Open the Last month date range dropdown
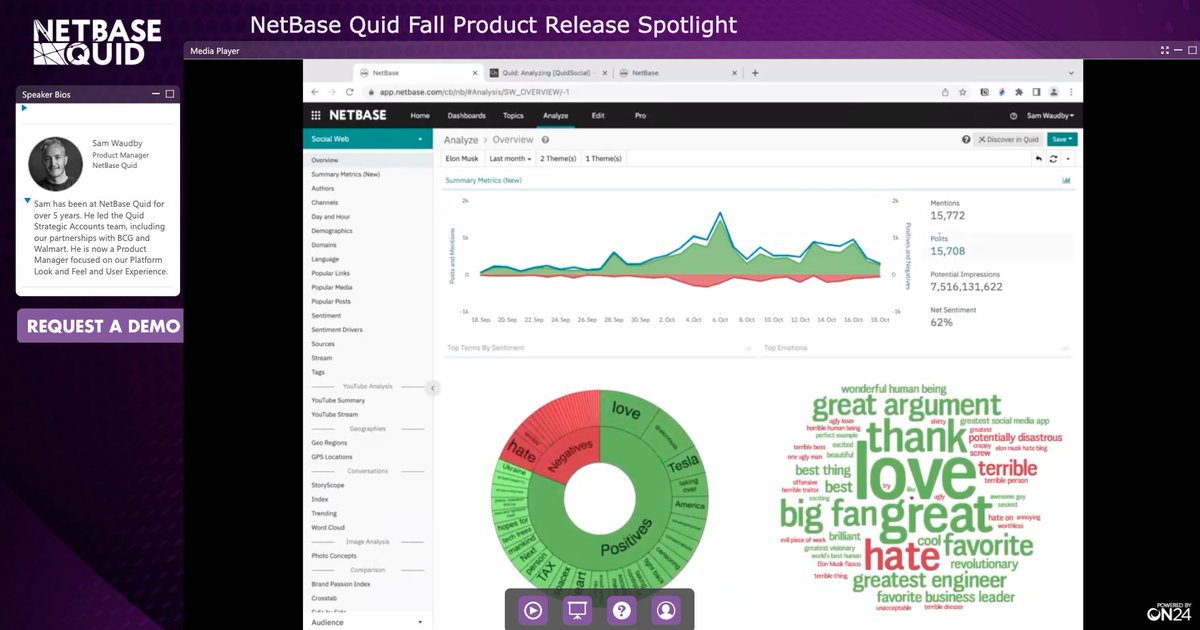 510,158
